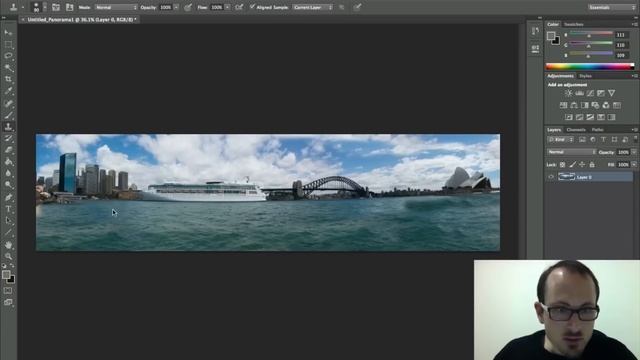Screen dimensions: 640x360
Task: Switch to the Swatches tab
Action: [573, 24]
